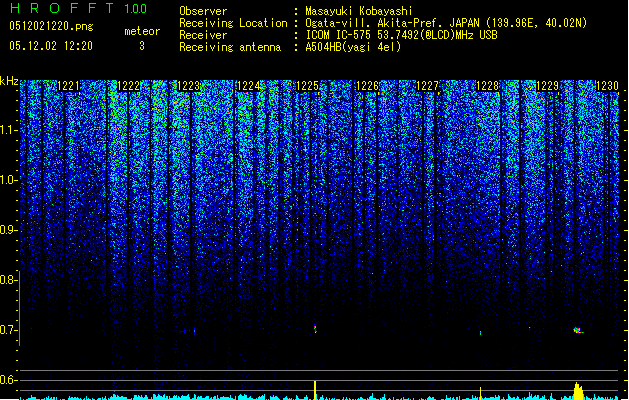Click the meteor count value 3
The image size is (629, 400).
142,46
